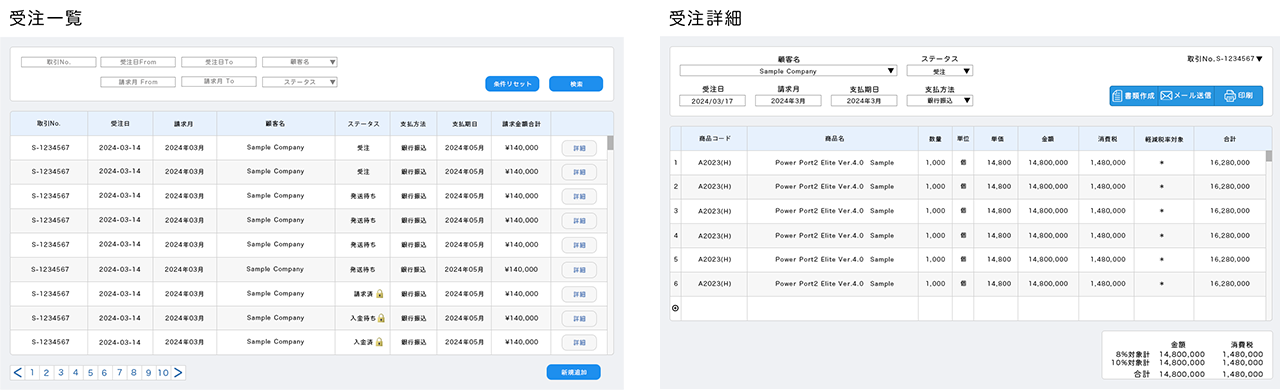This screenshot has height=390, width=1280.
Task: Click the lock icon beside 入金済 status
Action: pos(380,342)
